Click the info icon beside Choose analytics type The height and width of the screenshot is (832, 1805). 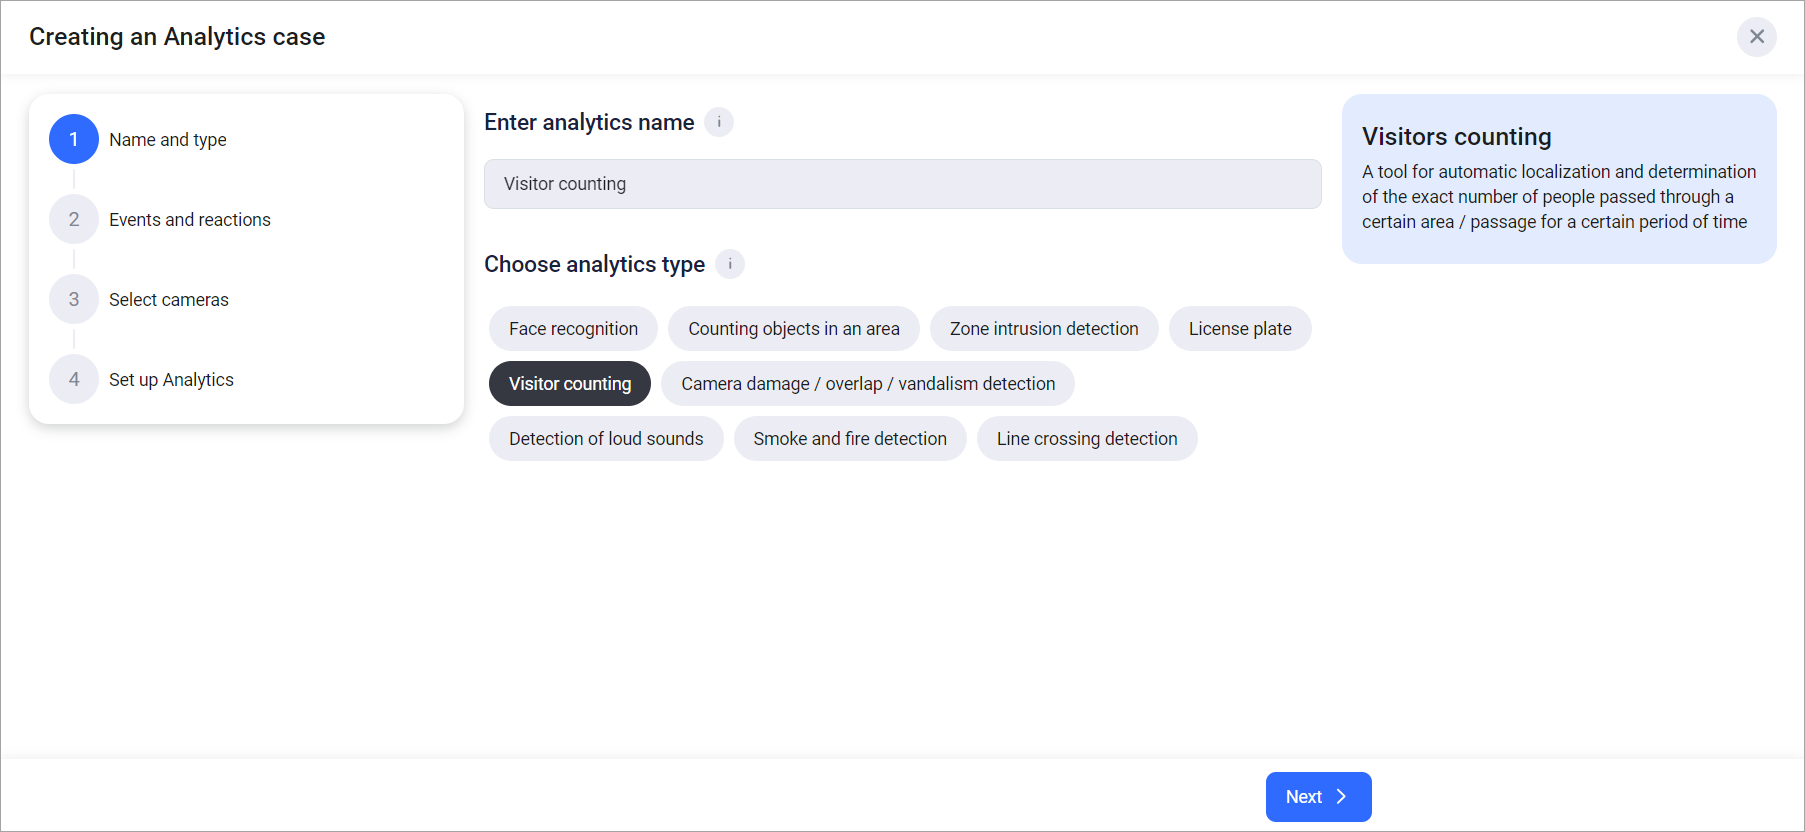point(730,264)
